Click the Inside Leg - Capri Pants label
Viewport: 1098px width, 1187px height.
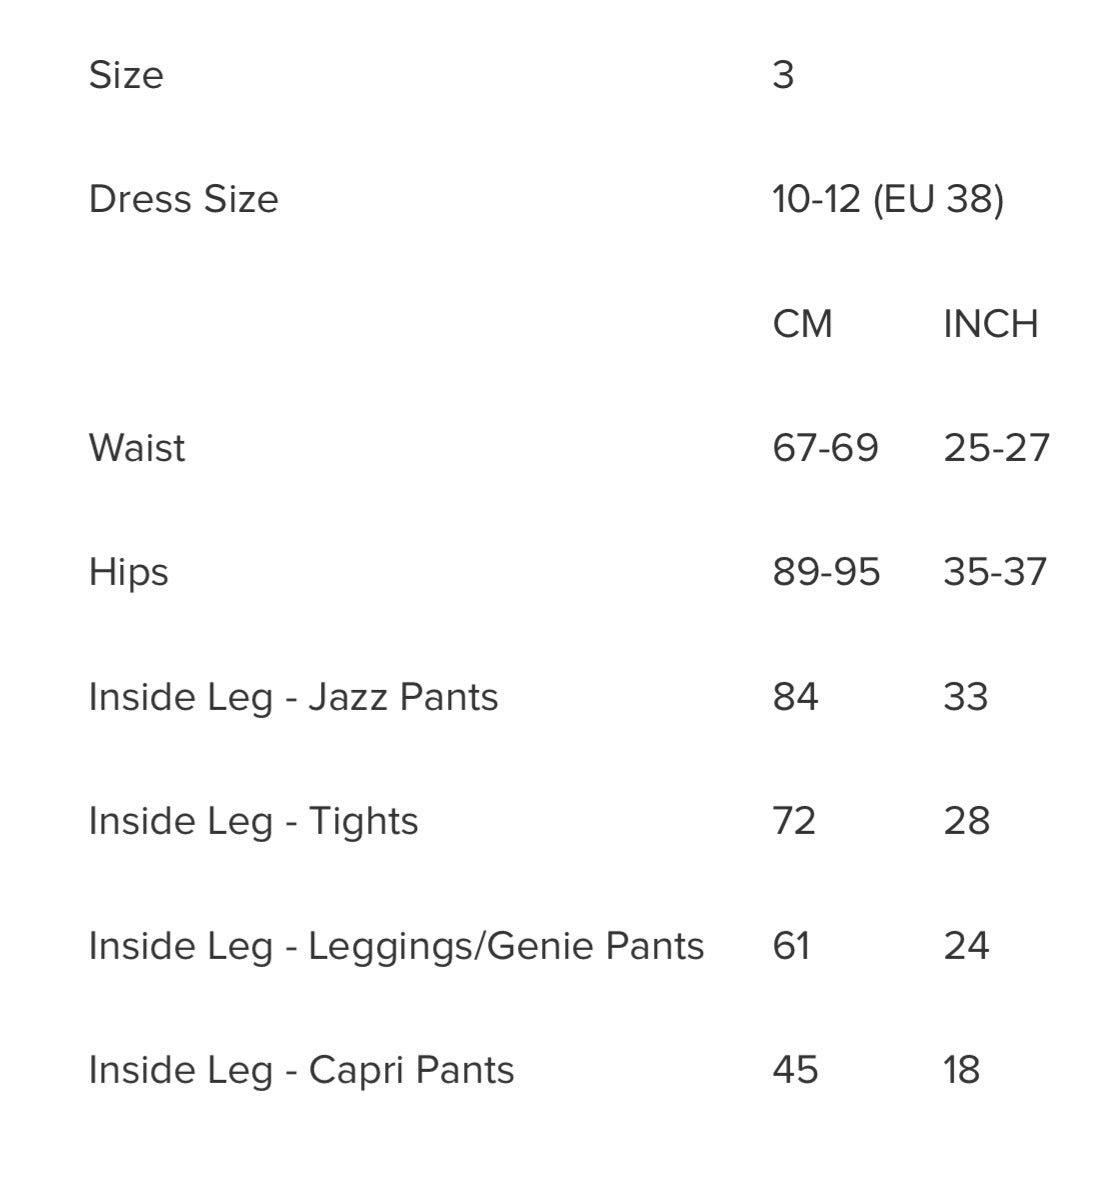pos(301,1070)
